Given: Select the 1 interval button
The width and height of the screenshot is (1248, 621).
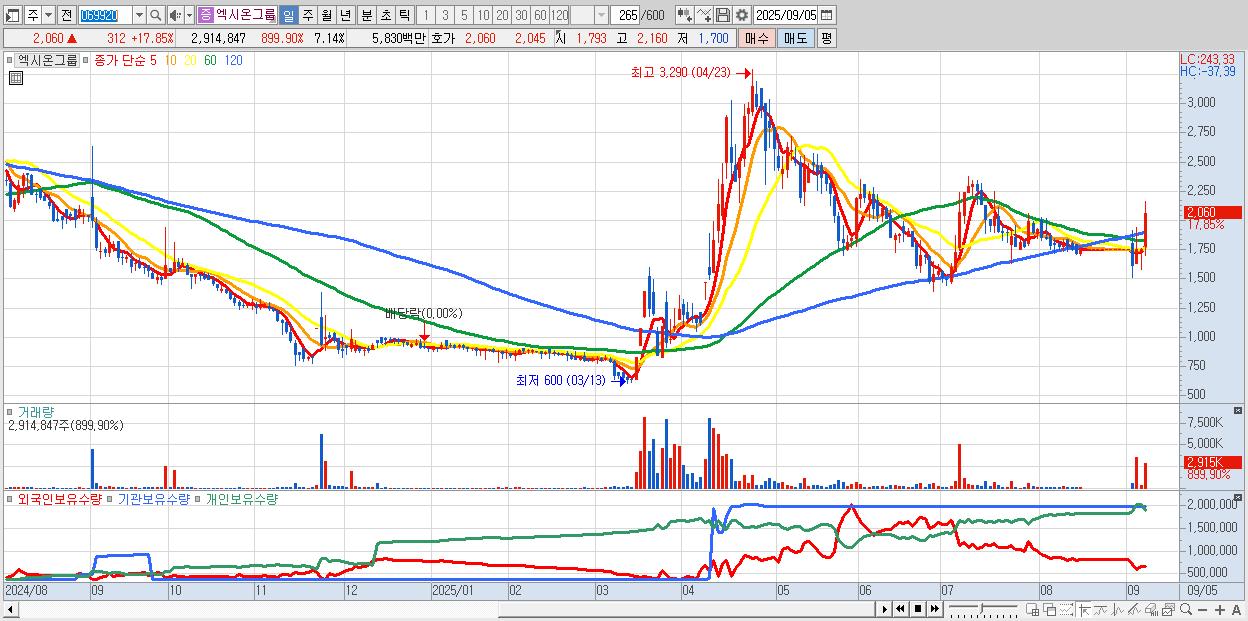Looking at the screenshot, I should point(425,15).
